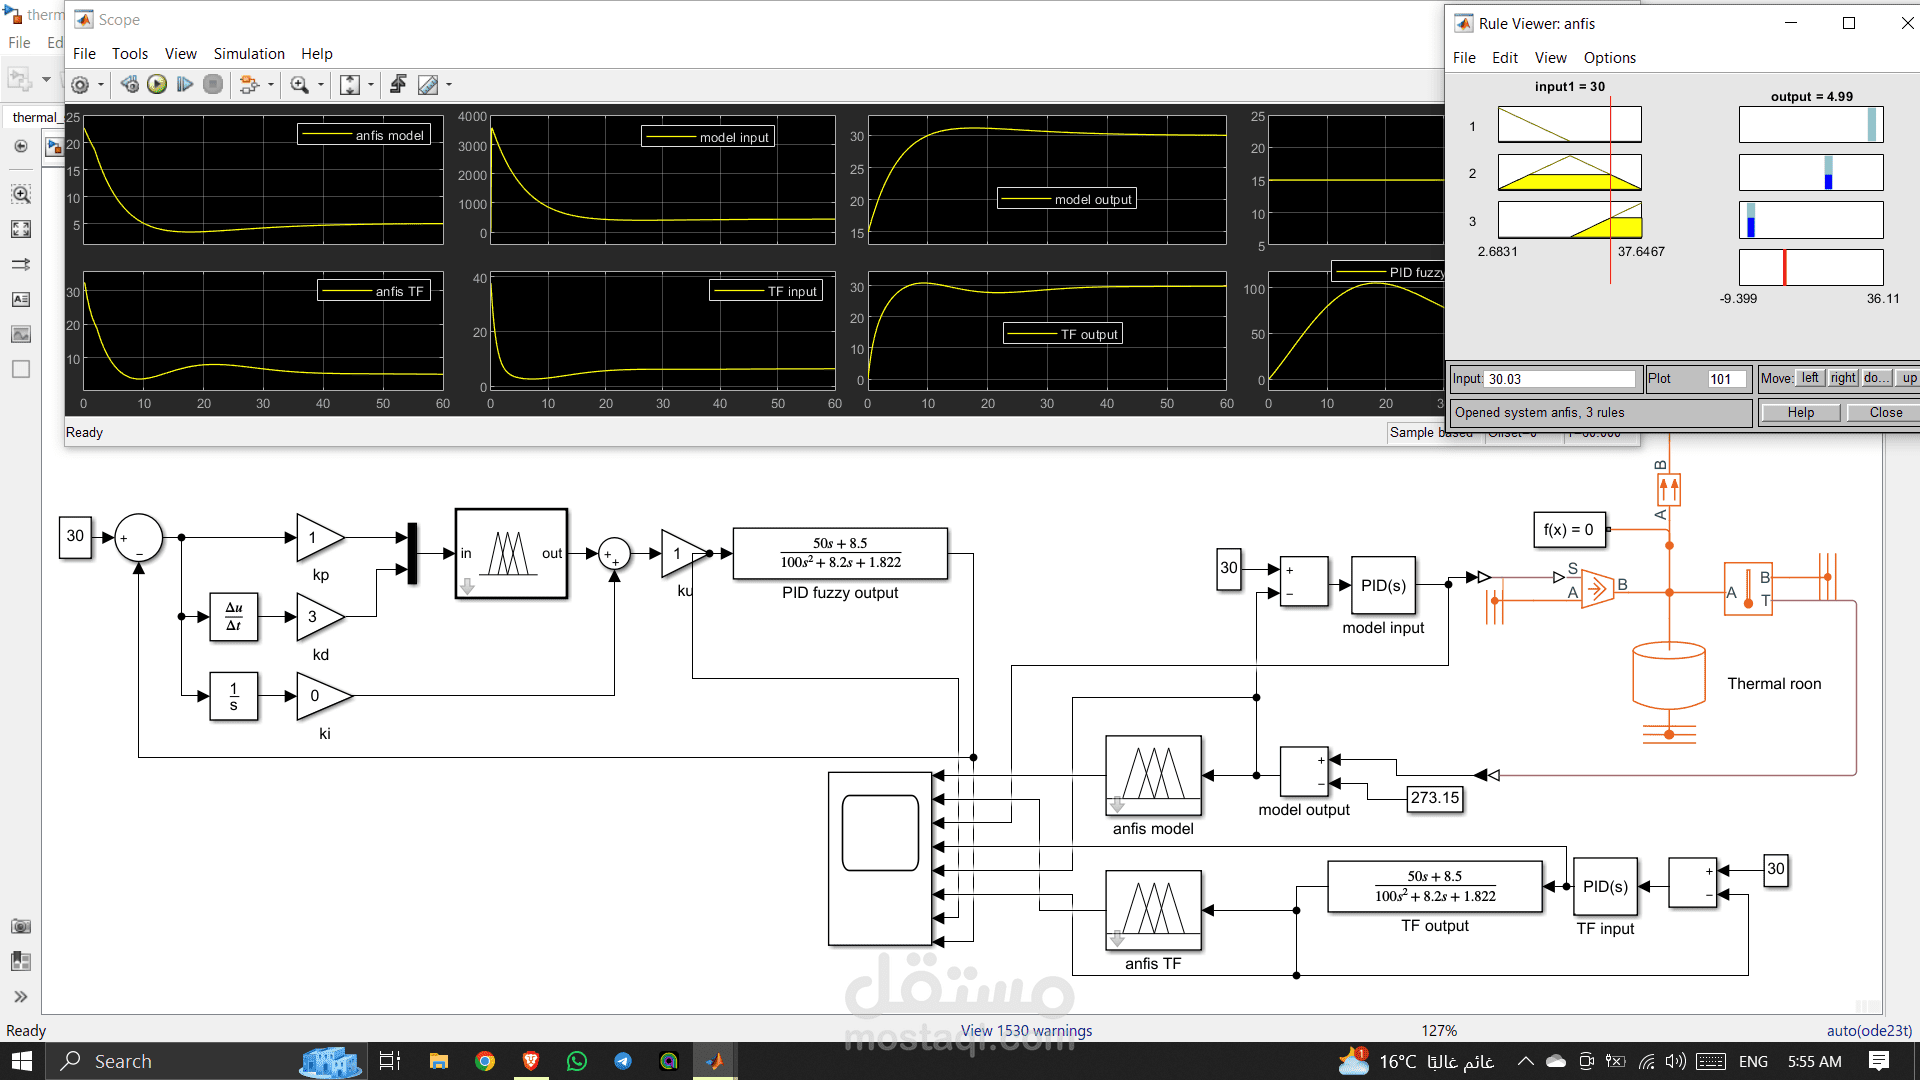Click the Scale axes limits icon
This screenshot has width=1920, height=1080.
click(x=350, y=85)
